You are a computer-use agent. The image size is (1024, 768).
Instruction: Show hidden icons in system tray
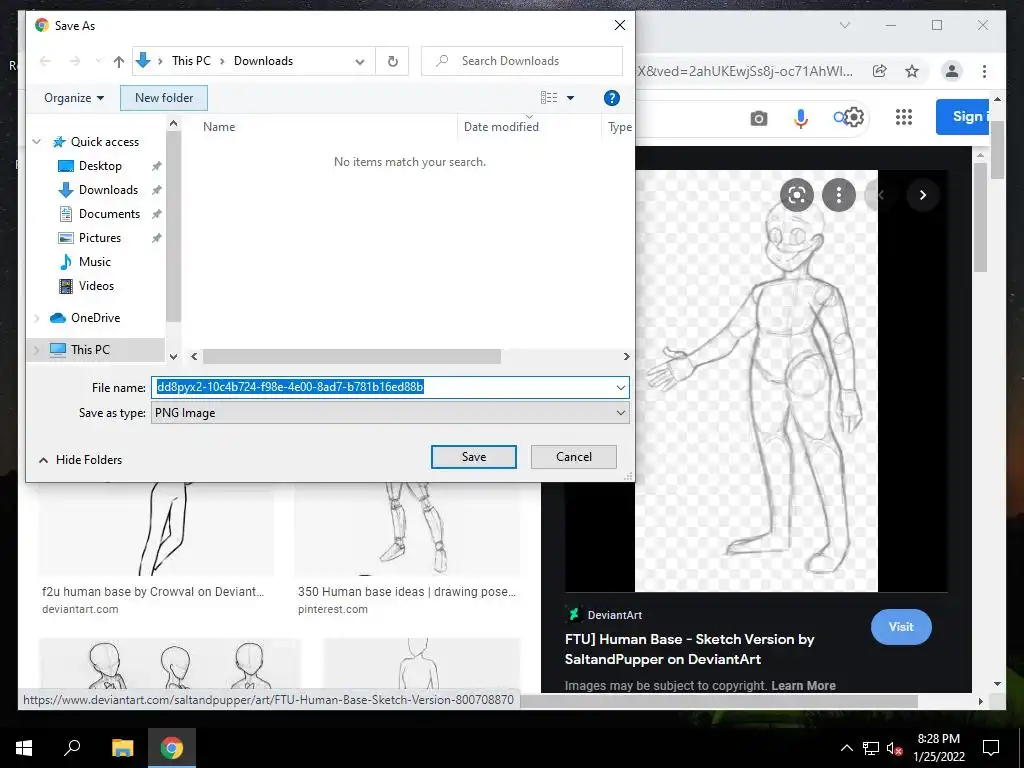[846, 748]
